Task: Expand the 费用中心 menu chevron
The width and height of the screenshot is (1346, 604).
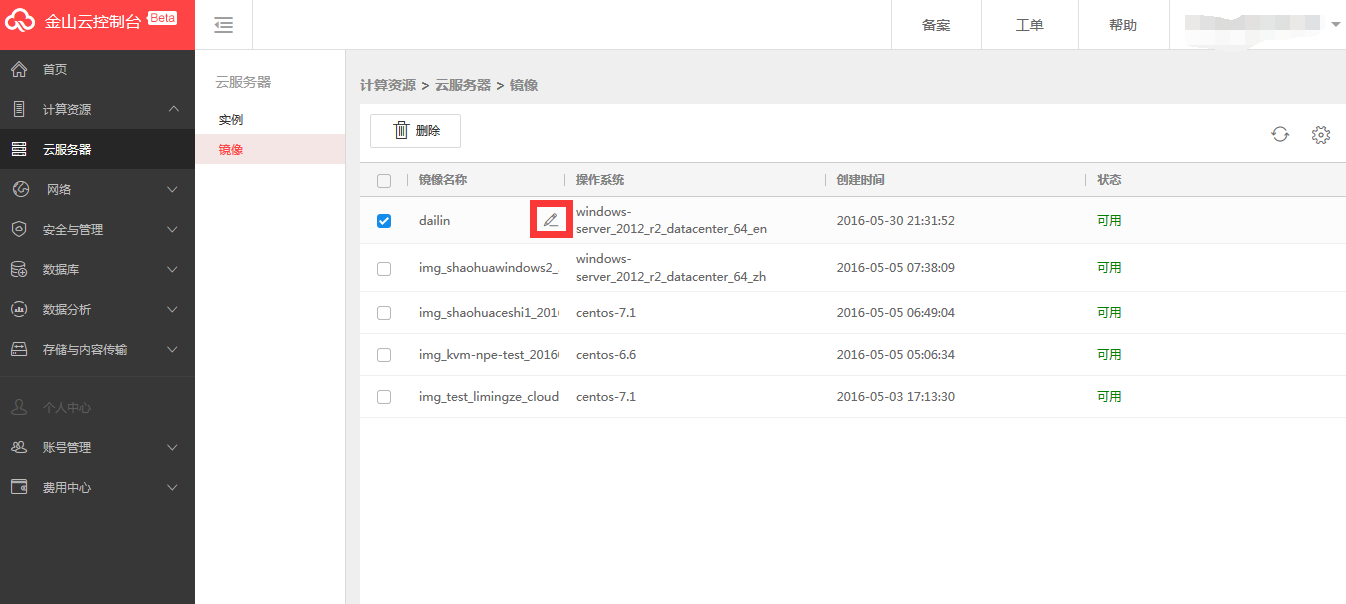Action: [173, 487]
